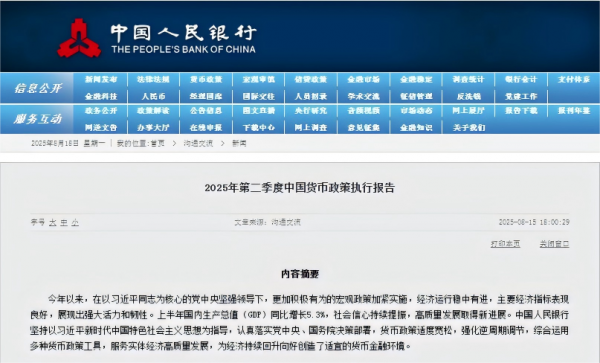
Task: Click the 信息公开 section header
Action: click(x=38, y=88)
